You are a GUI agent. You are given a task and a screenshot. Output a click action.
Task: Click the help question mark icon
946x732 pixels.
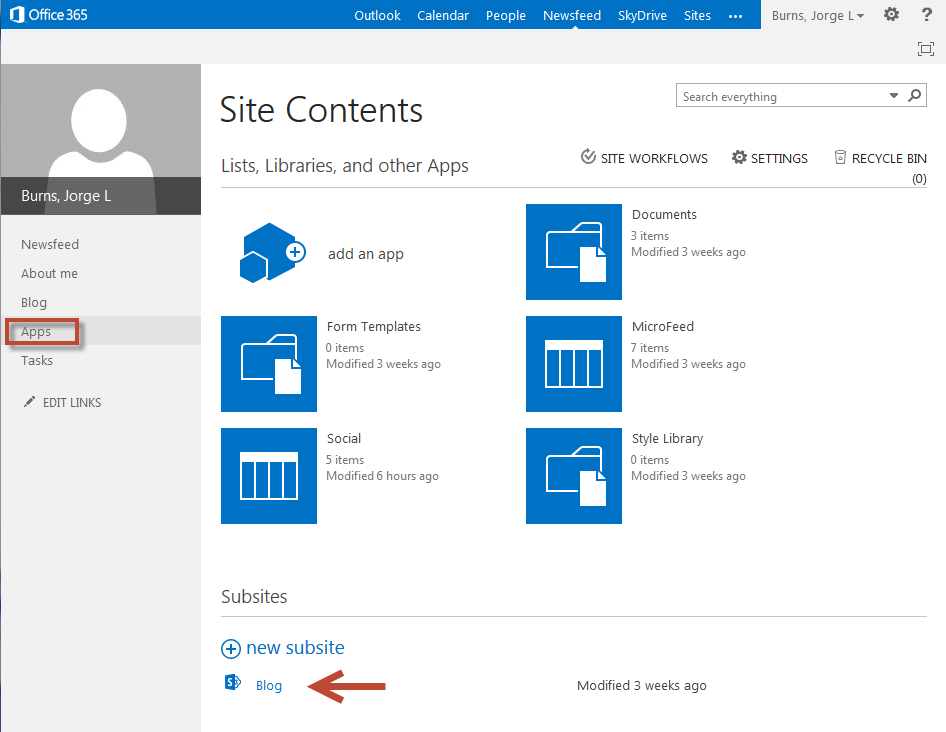(x=926, y=15)
